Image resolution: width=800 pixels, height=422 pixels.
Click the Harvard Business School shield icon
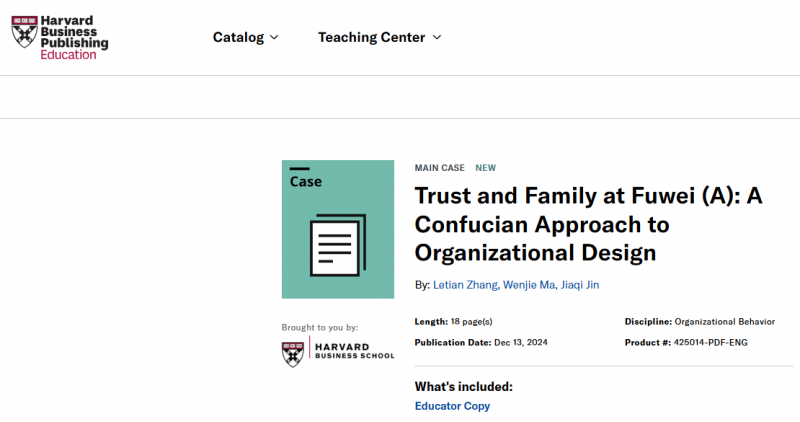293,354
